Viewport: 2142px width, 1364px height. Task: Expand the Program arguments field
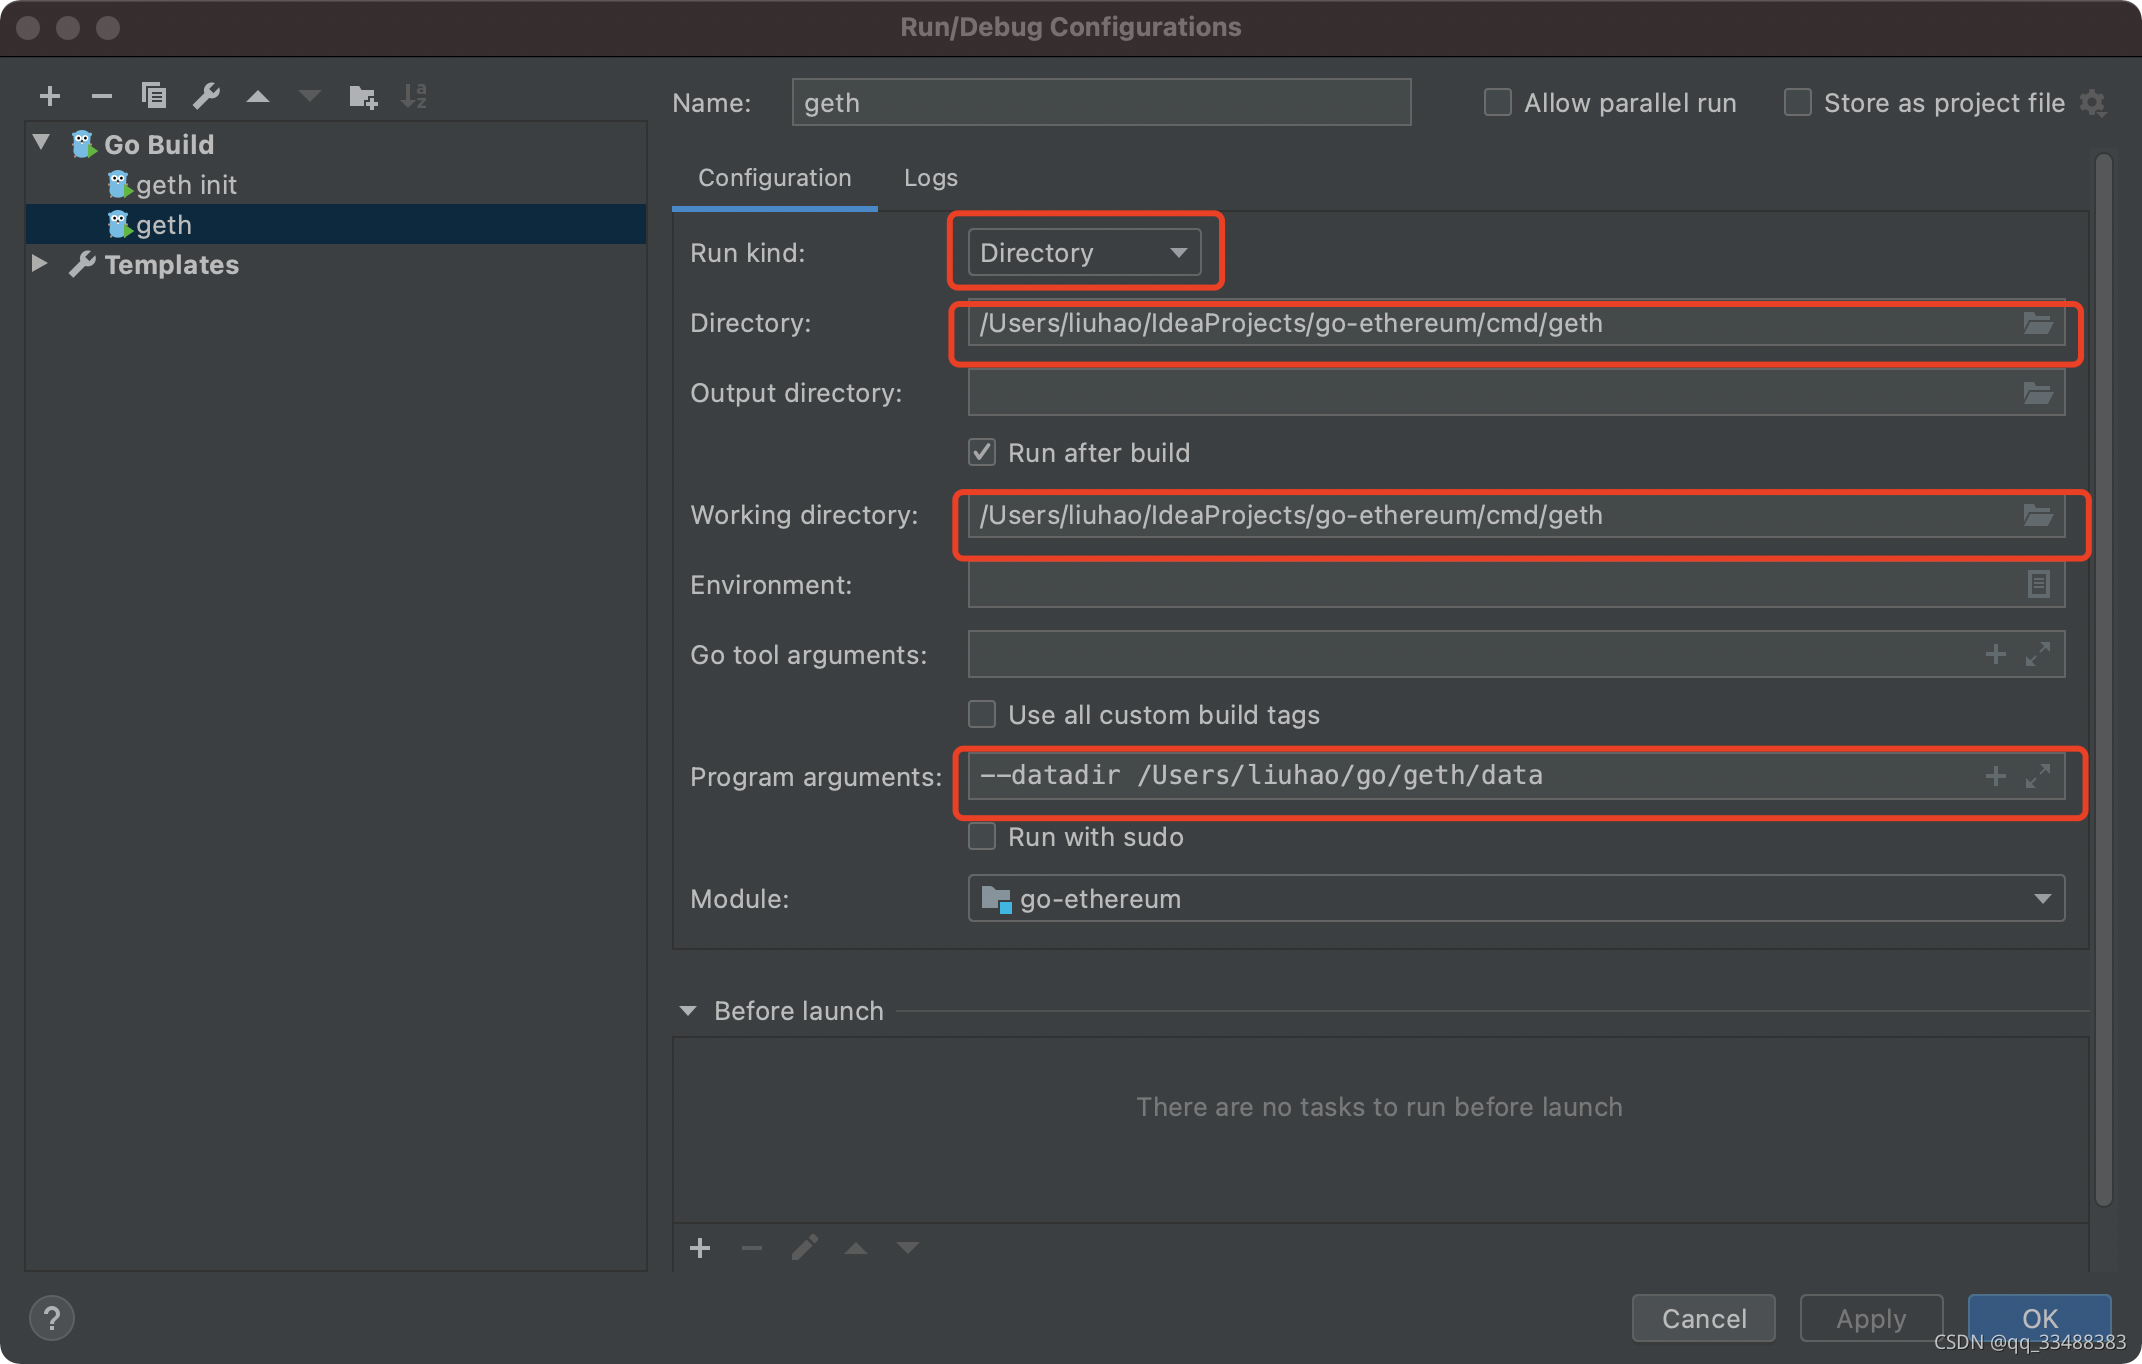point(2038,776)
